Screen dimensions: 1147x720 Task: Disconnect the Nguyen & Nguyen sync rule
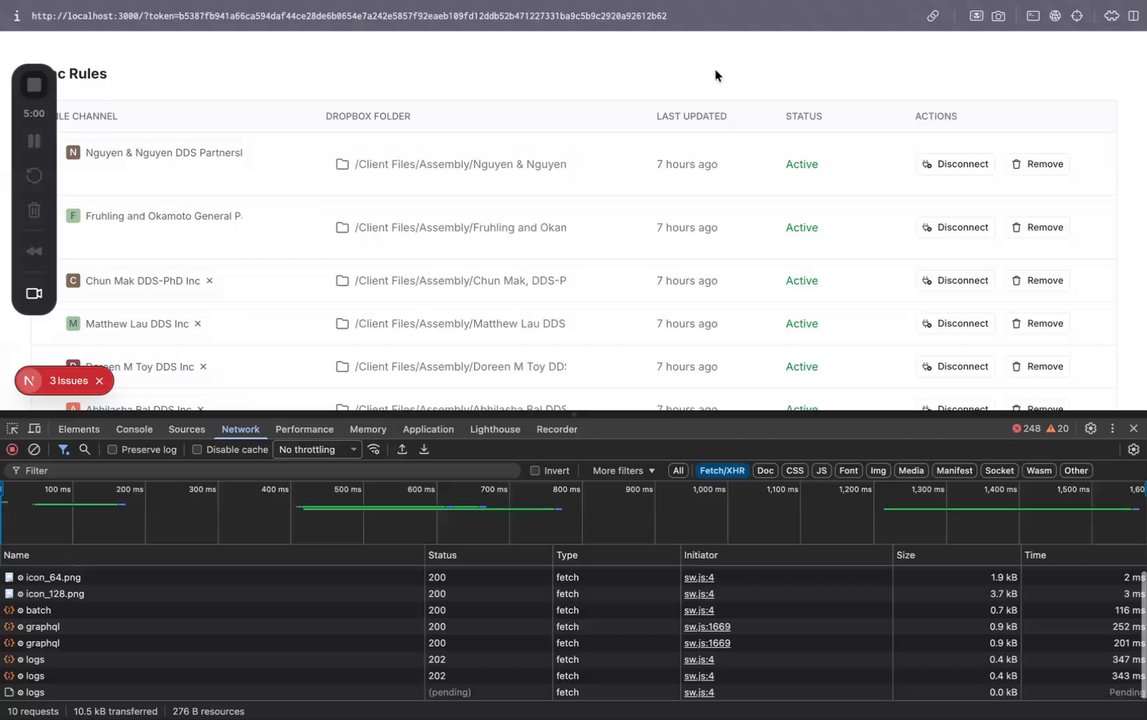pyautogui.click(x=955, y=164)
